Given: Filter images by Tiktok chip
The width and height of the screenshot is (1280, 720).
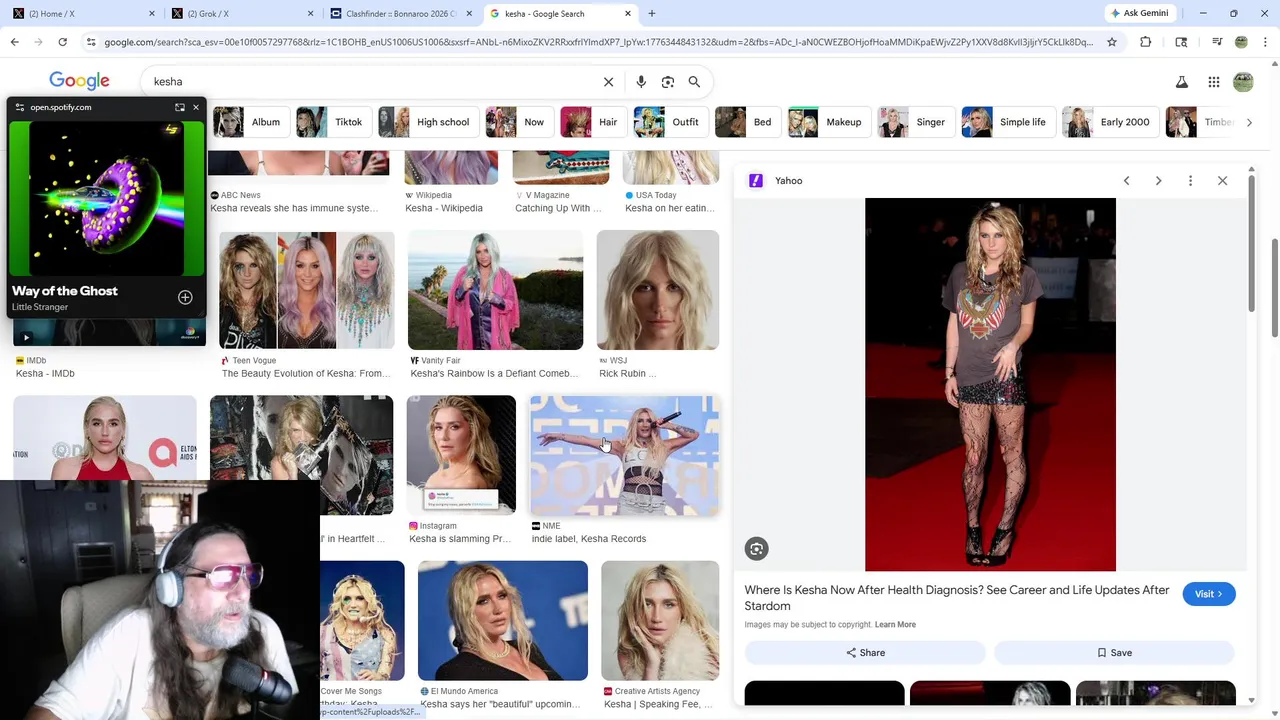Looking at the screenshot, I should point(334,122).
